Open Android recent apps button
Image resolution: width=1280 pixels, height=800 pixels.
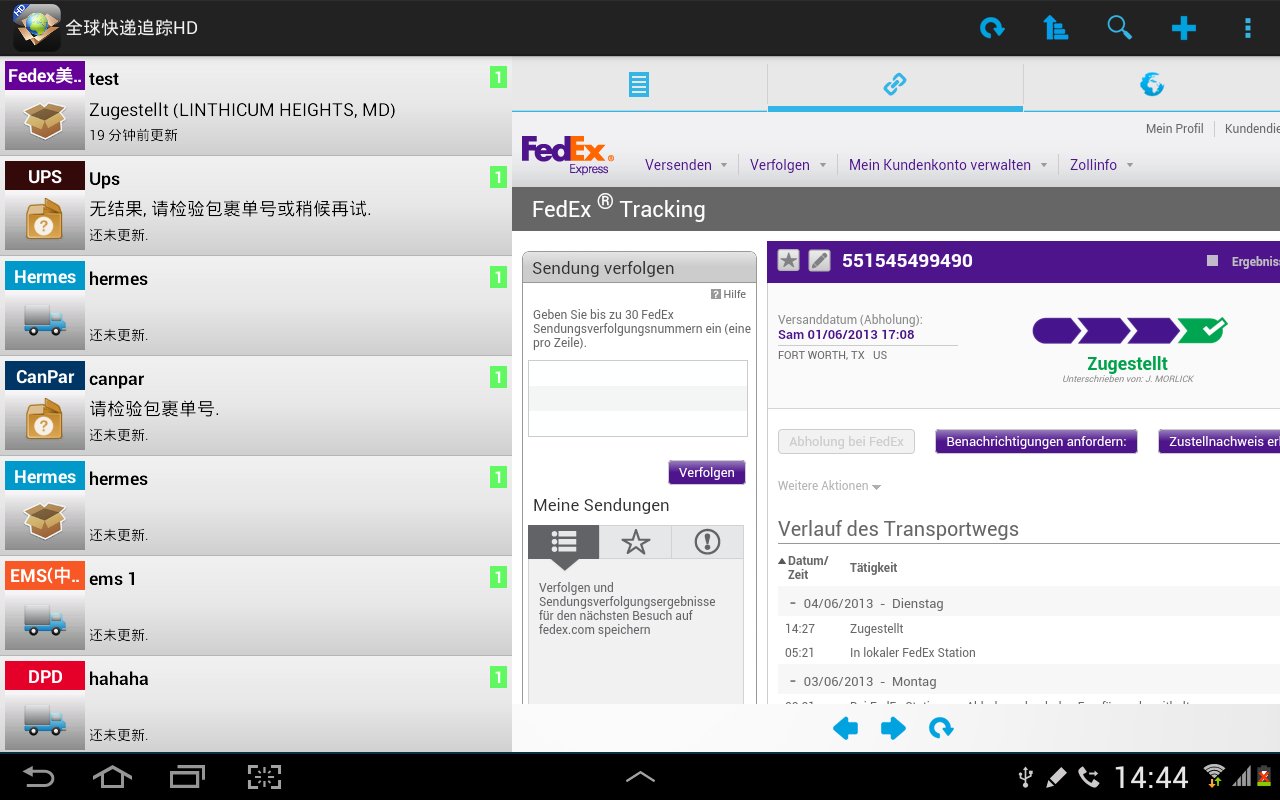tap(187, 777)
